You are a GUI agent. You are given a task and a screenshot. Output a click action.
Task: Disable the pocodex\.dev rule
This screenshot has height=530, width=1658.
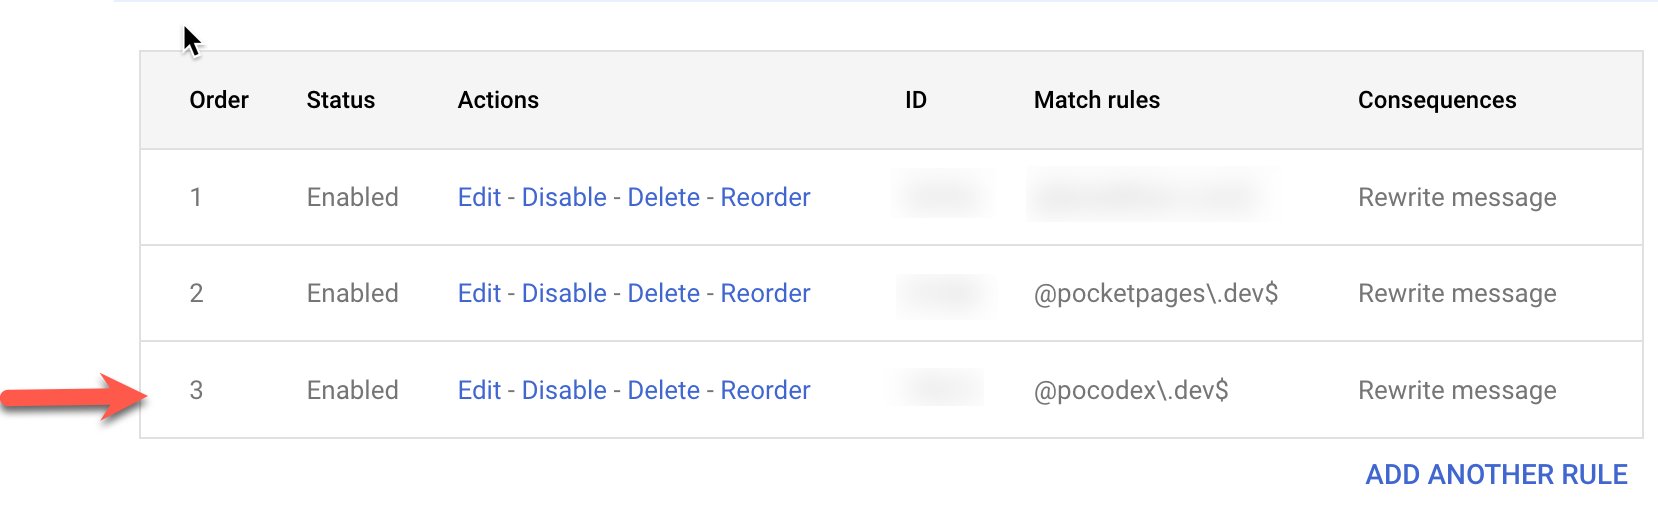tap(564, 390)
